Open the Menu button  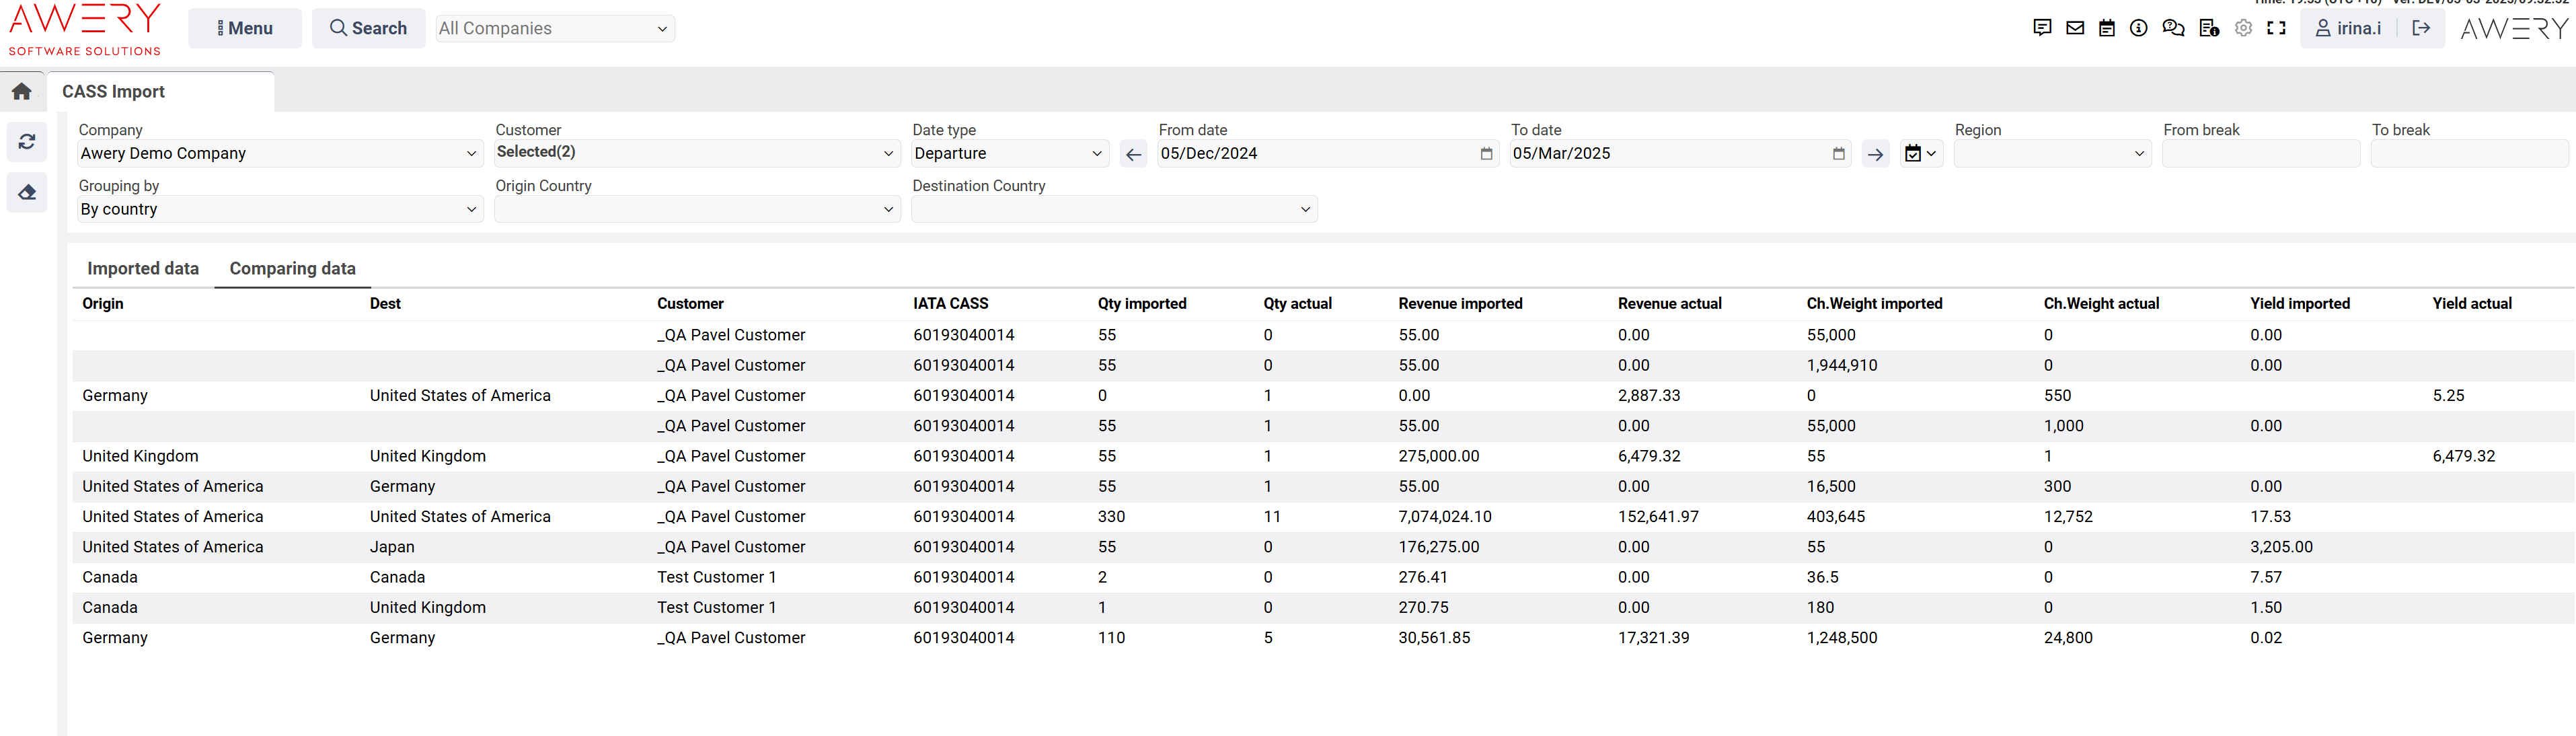[x=245, y=29]
